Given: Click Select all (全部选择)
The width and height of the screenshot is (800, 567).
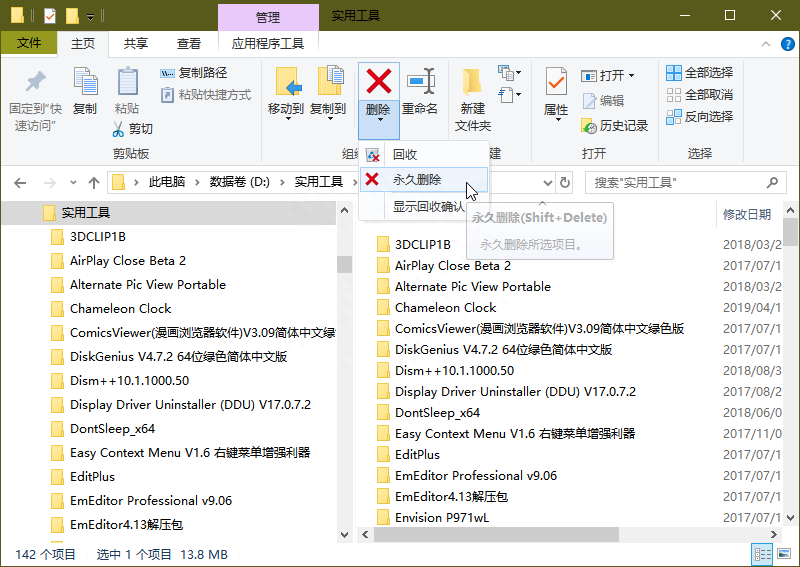Looking at the screenshot, I should 699,73.
